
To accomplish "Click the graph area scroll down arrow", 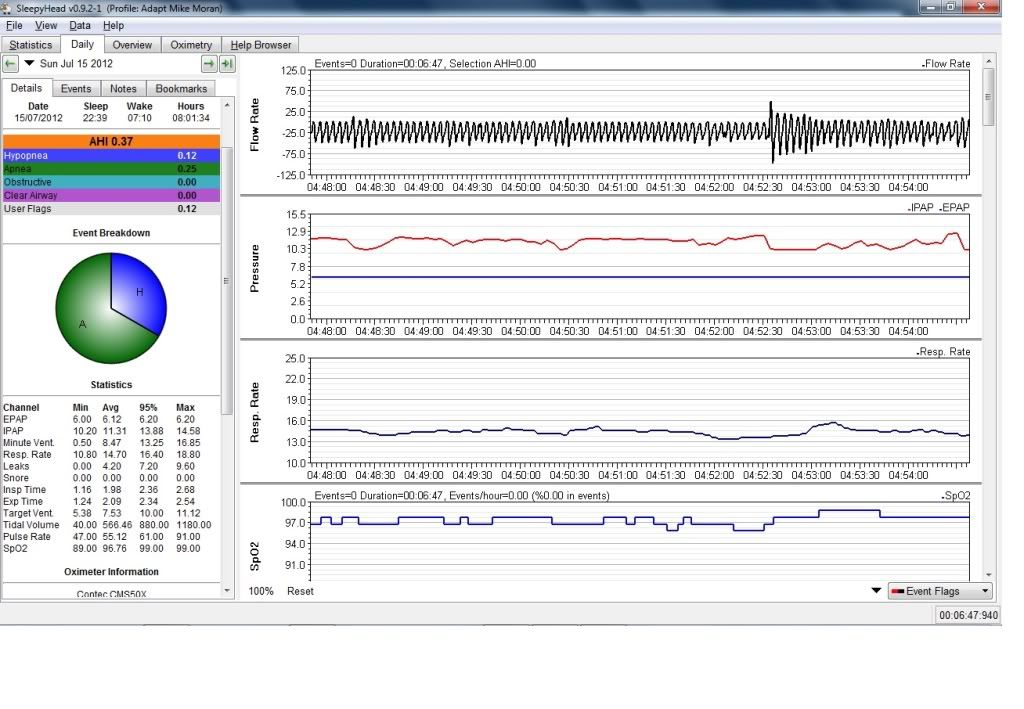I will (x=989, y=575).
